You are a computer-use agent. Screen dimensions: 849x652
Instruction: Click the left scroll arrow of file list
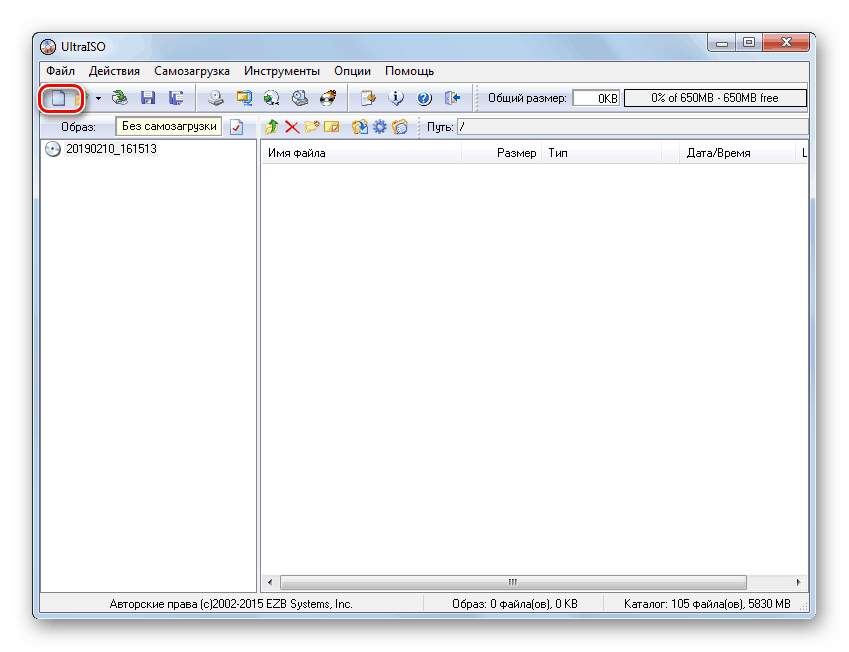click(x=270, y=583)
